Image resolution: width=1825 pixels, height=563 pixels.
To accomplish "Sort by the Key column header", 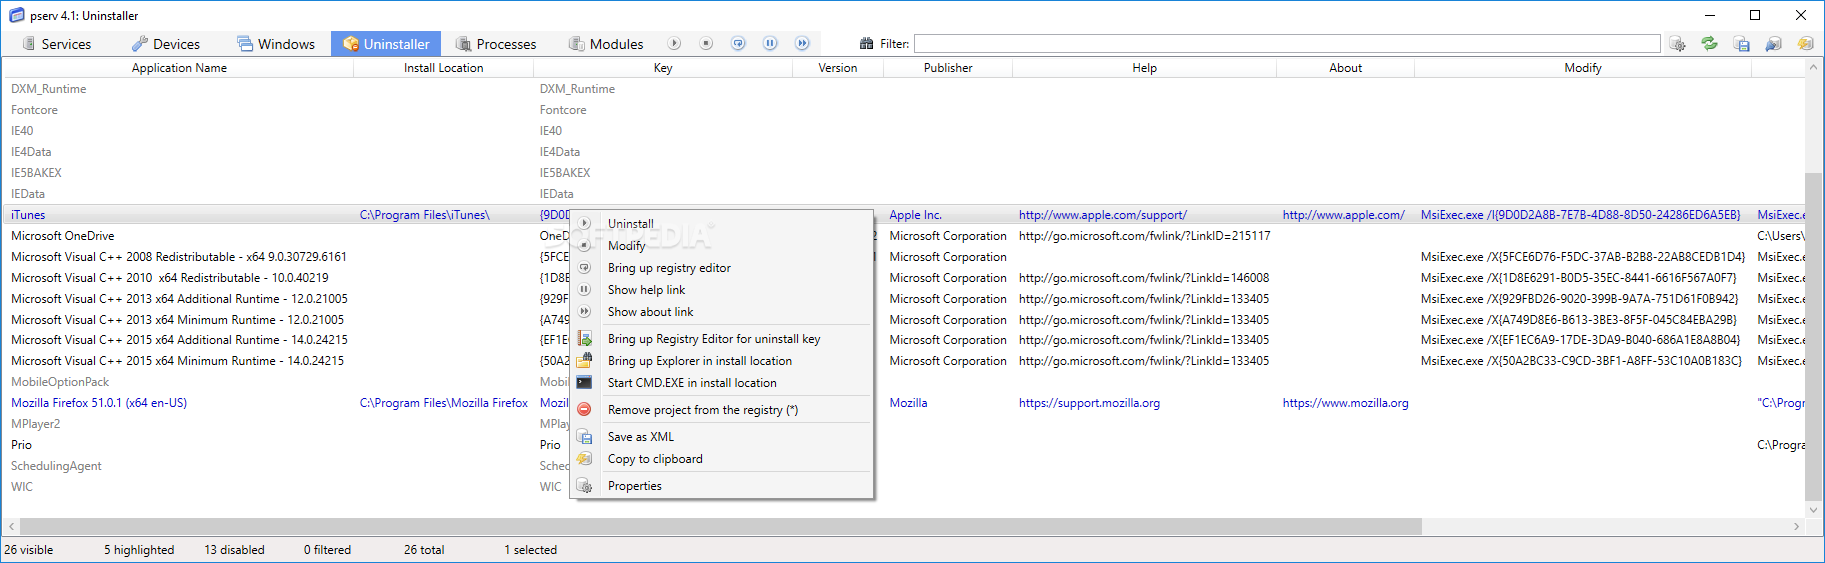I will 663,68.
